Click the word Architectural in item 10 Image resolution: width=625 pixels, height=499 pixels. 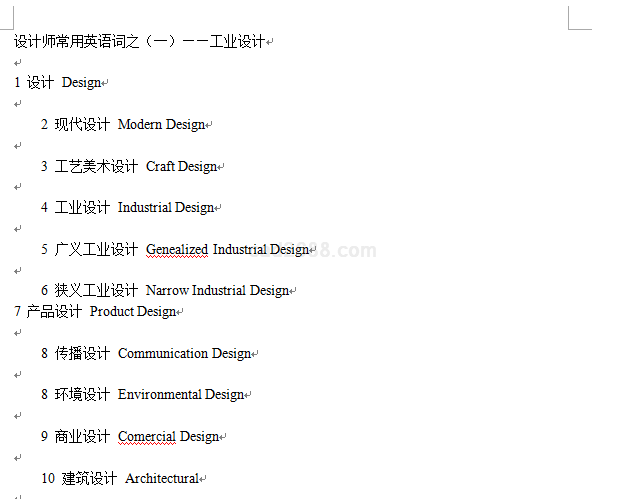pyautogui.click(x=162, y=479)
